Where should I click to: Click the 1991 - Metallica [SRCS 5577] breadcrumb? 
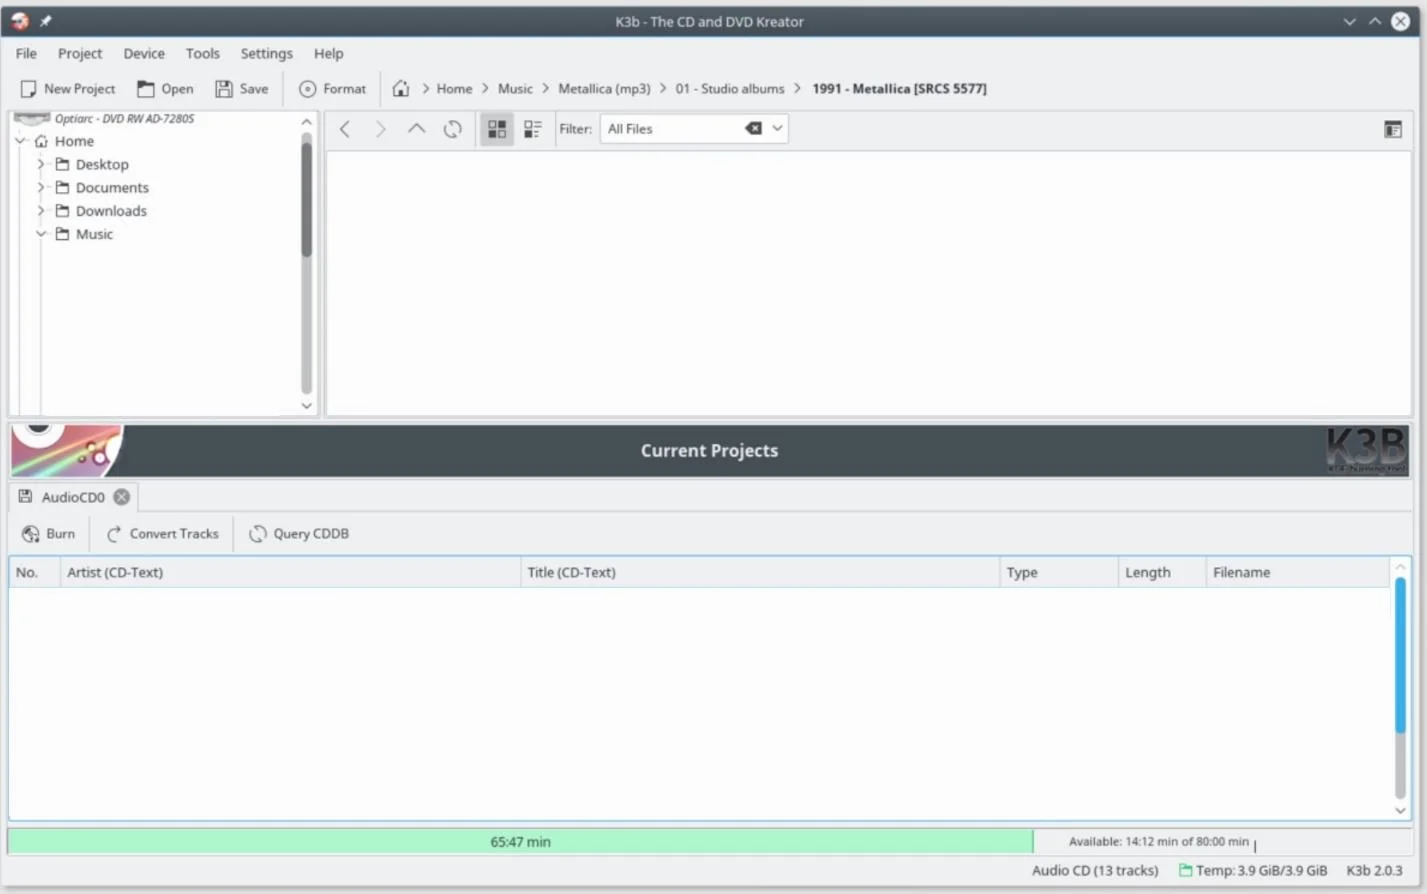(899, 89)
